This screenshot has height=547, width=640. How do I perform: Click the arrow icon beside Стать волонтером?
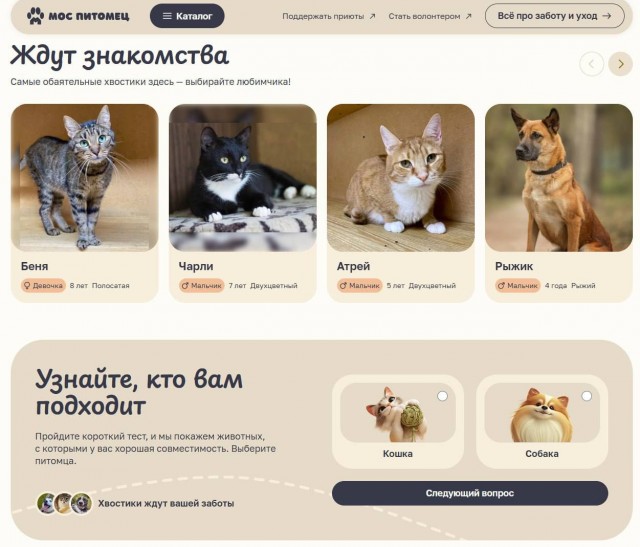pyautogui.click(x=469, y=16)
